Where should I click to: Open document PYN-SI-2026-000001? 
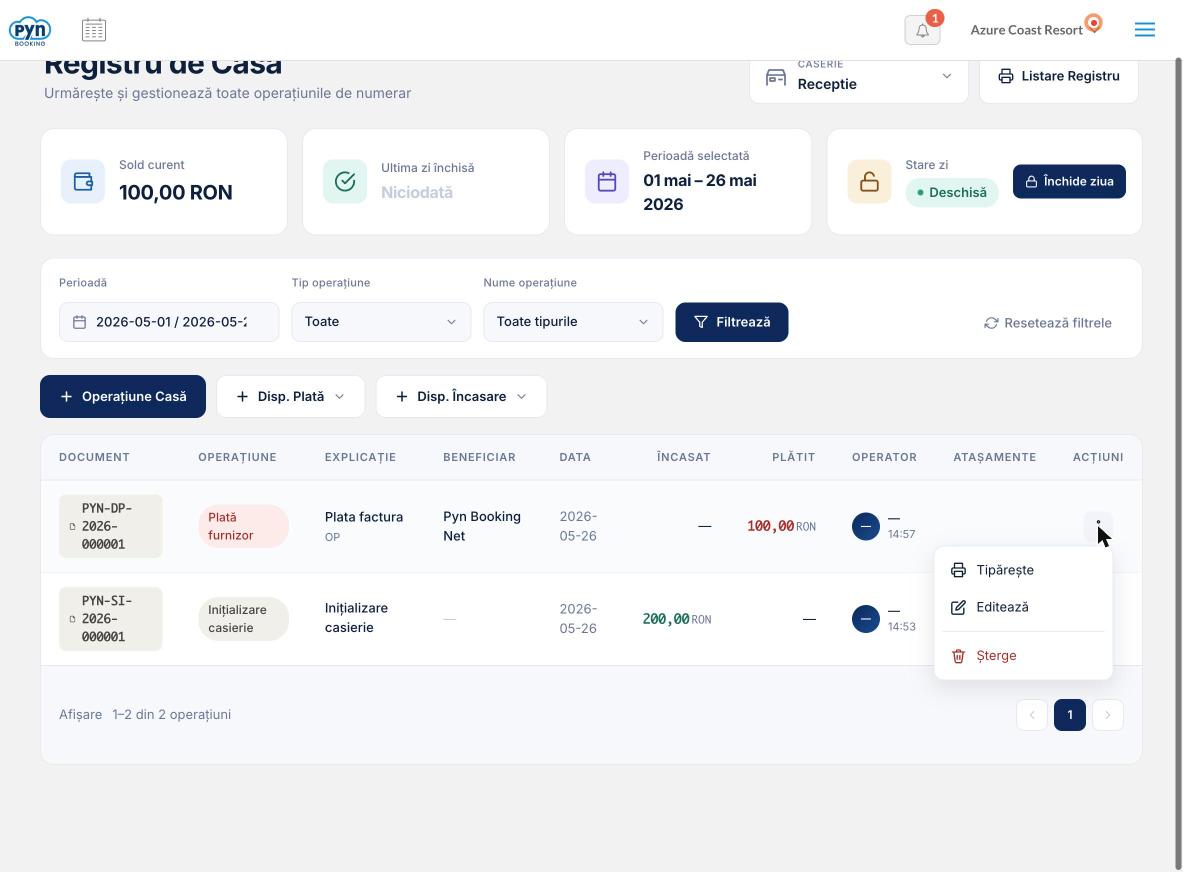(111, 619)
